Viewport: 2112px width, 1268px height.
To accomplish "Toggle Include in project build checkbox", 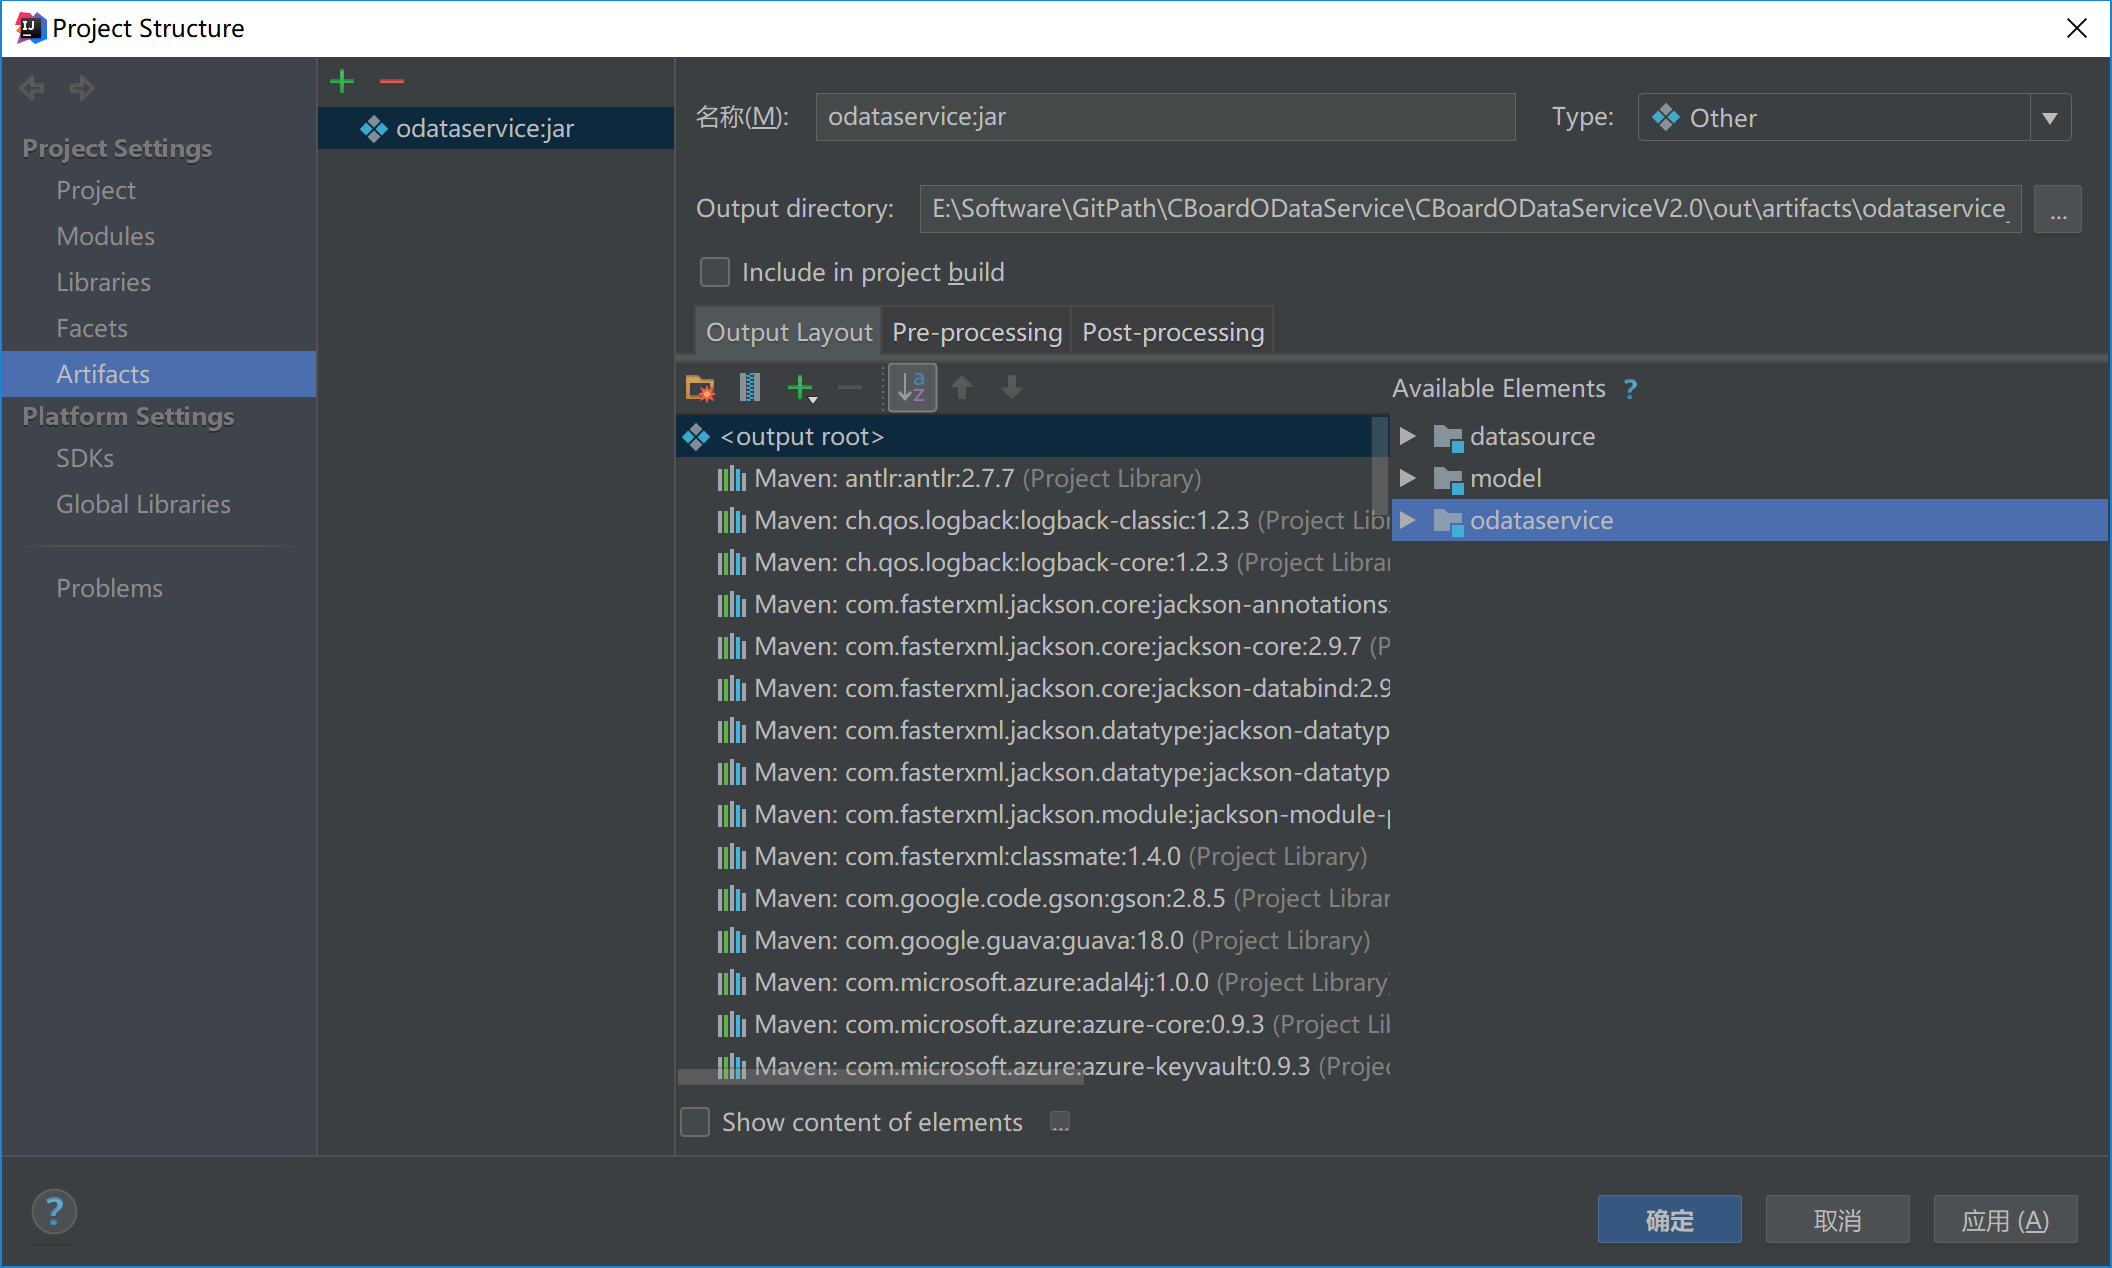I will point(714,271).
